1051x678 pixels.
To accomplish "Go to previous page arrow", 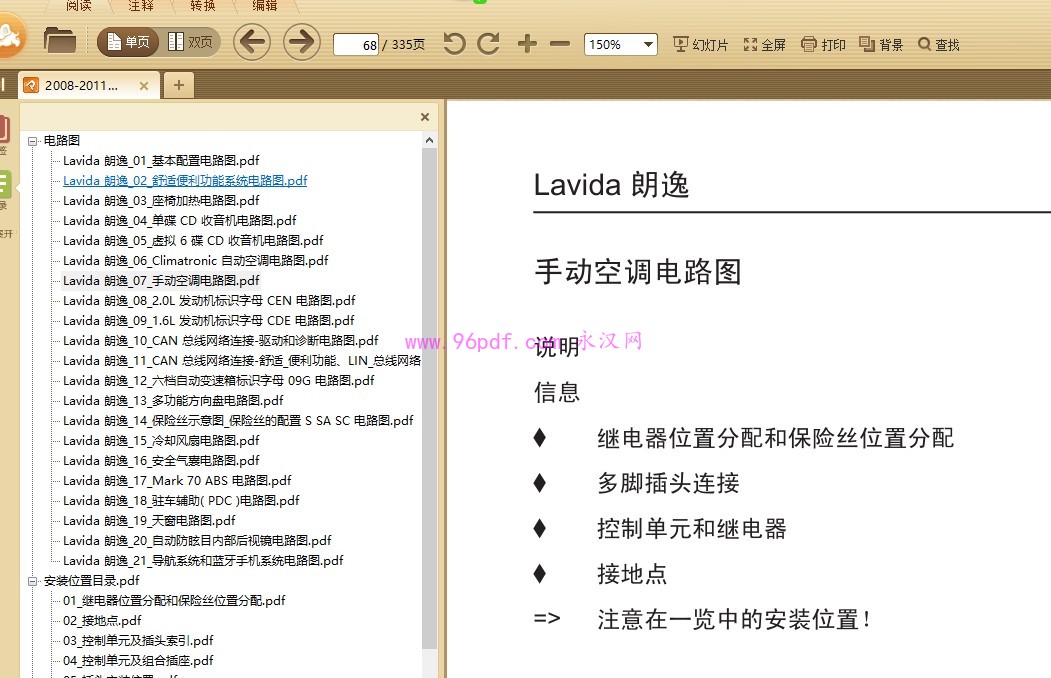I will (x=252, y=42).
